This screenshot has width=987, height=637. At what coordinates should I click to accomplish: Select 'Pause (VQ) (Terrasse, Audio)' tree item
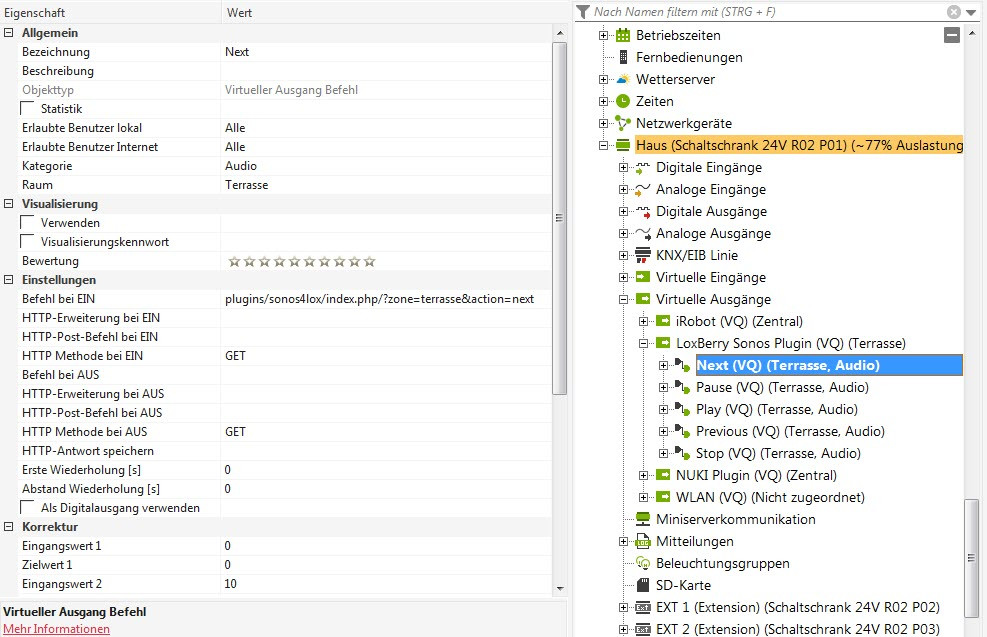click(782, 387)
